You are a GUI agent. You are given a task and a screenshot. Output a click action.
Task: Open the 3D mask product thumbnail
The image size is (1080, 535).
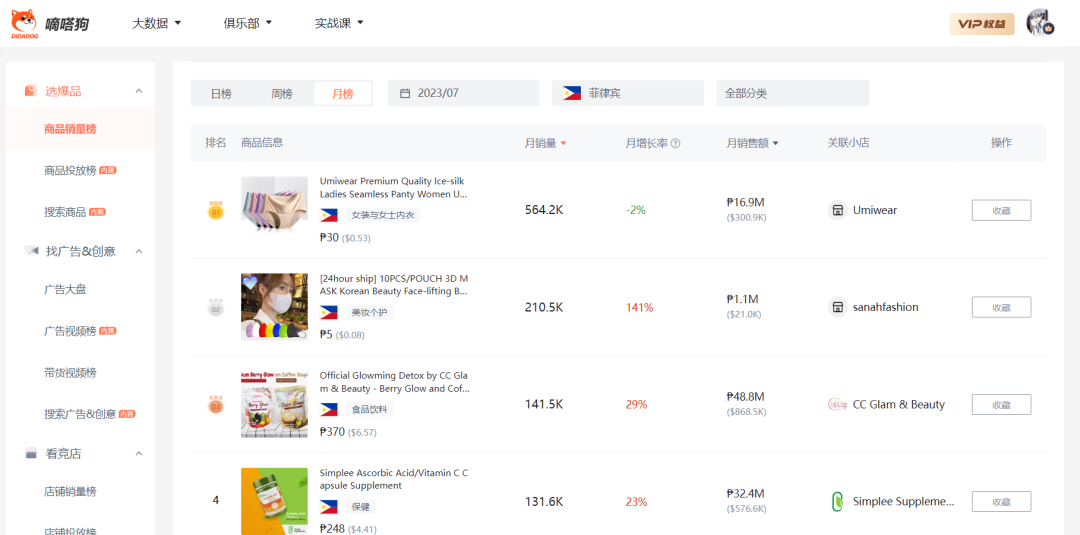click(274, 307)
